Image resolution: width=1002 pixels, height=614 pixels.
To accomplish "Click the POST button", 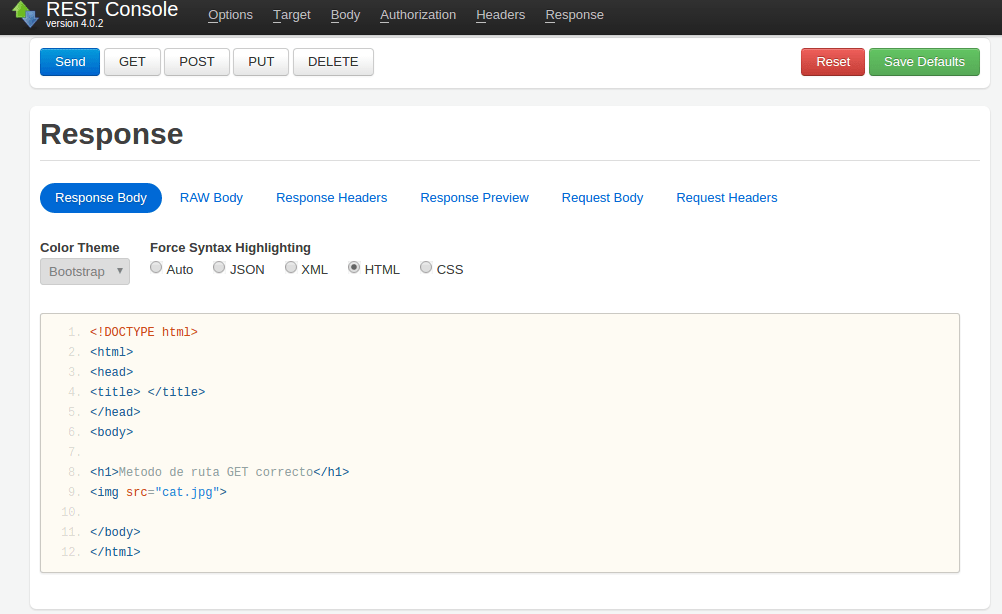I will (x=196, y=61).
